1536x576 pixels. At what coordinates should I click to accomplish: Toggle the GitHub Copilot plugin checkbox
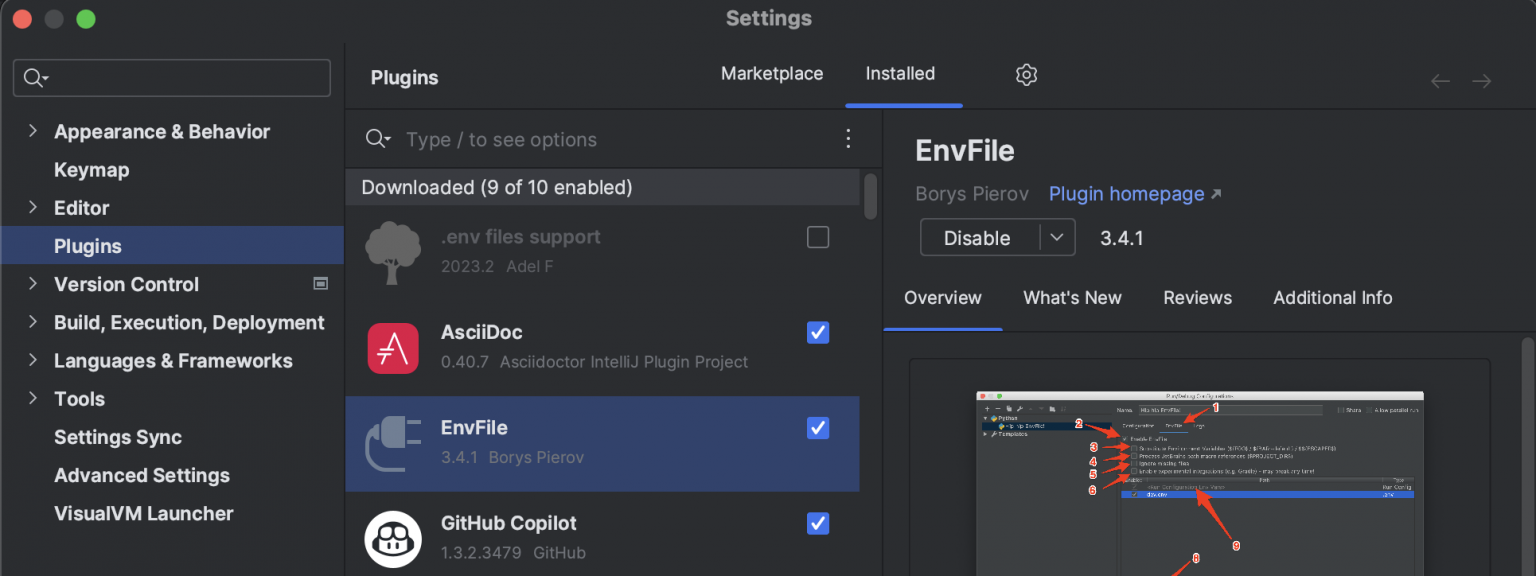click(818, 523)
